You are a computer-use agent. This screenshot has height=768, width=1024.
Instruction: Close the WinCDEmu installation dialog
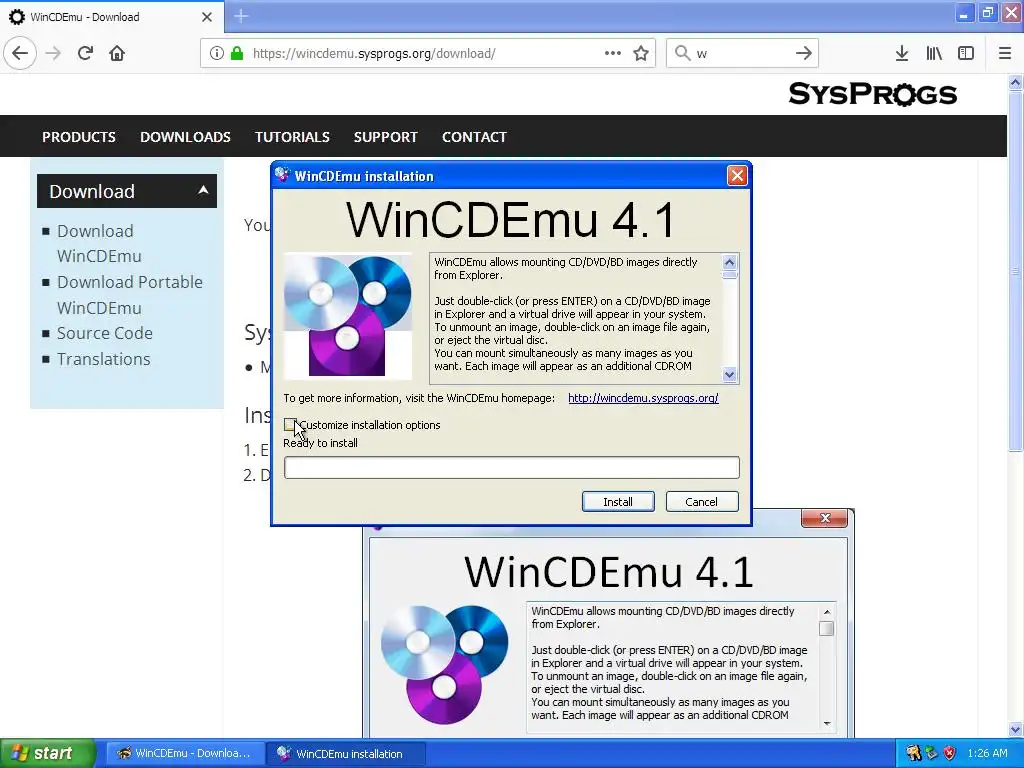click(x=737, y=175)
